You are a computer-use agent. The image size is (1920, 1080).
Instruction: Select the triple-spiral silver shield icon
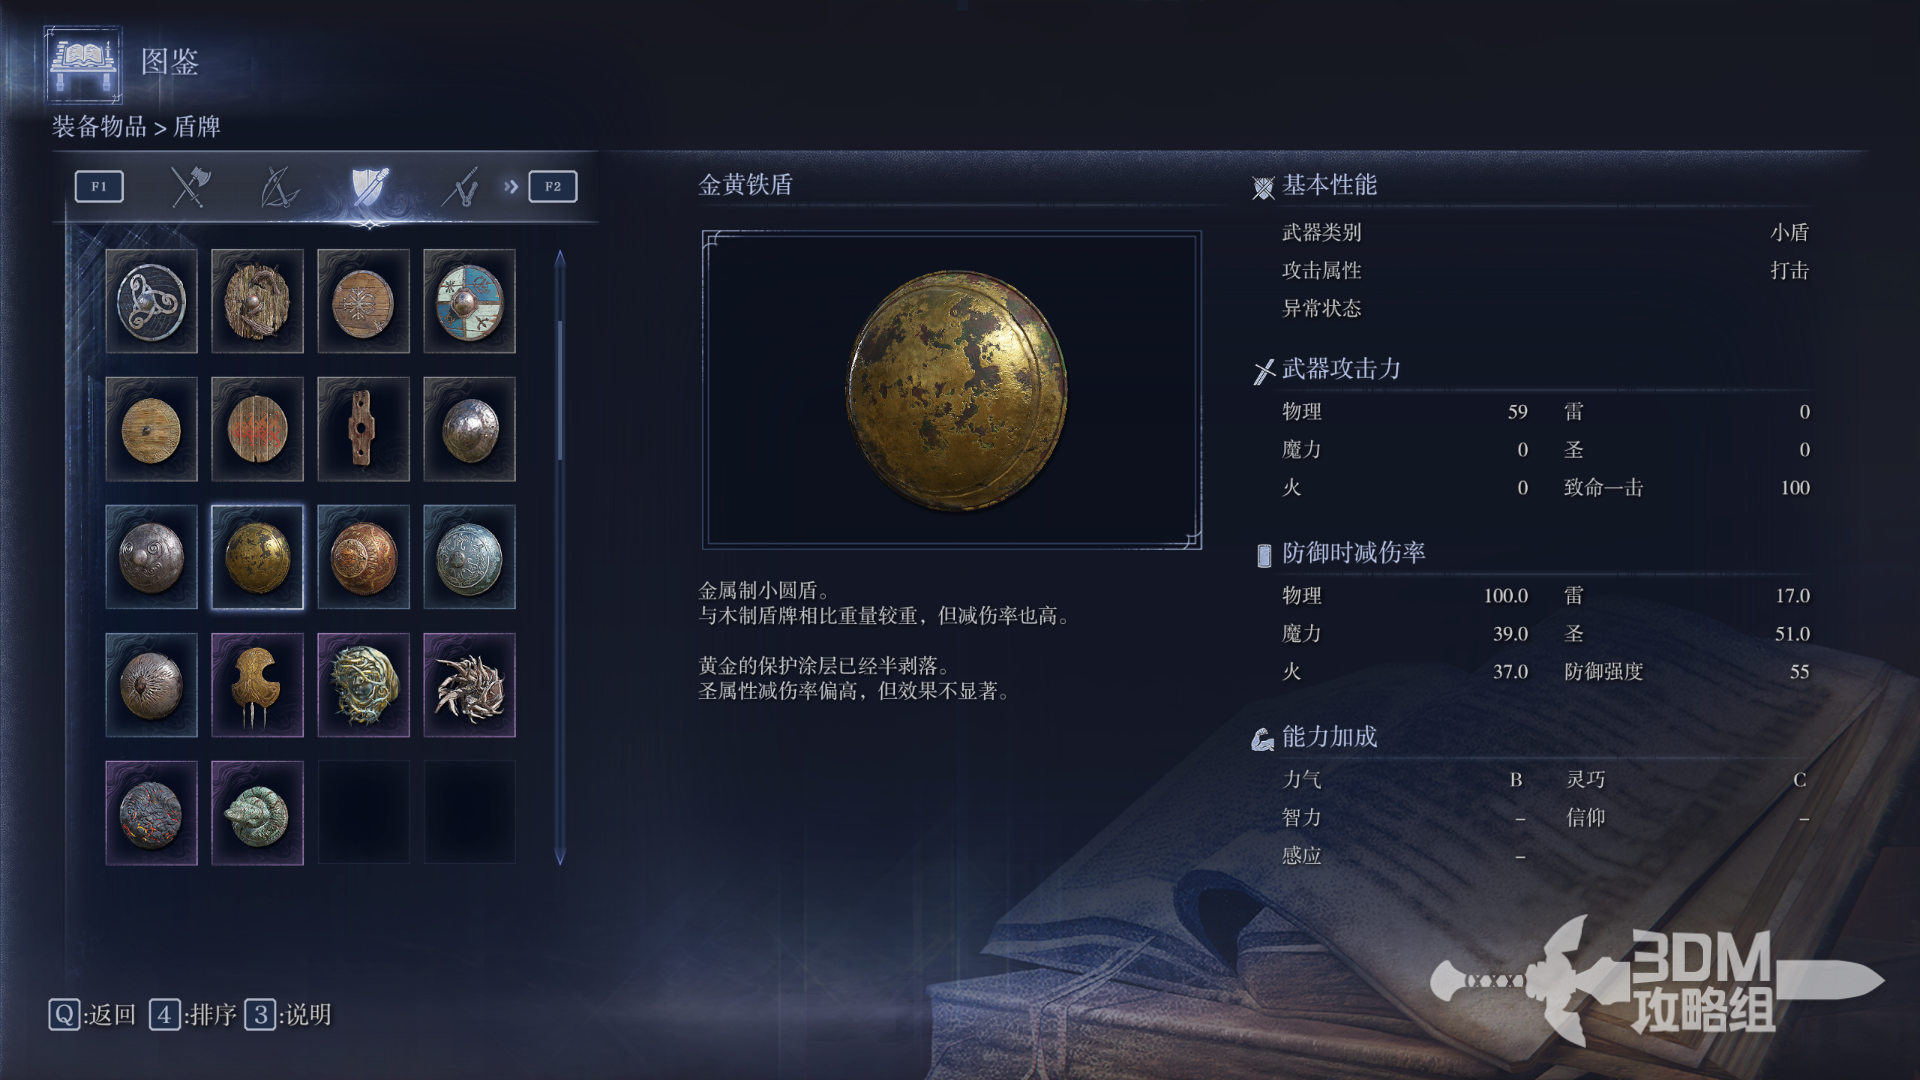pos(151,301)
